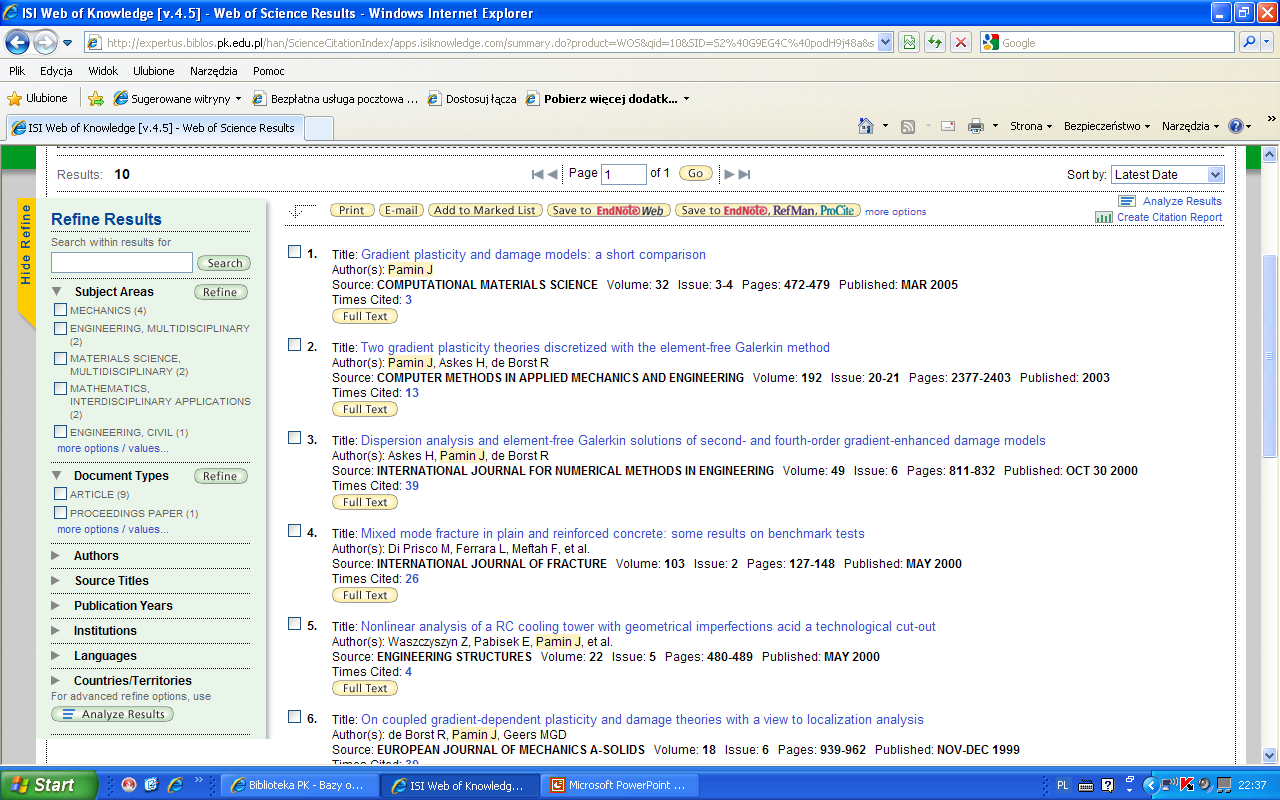Collapse the Document Types section

[57, 476]
